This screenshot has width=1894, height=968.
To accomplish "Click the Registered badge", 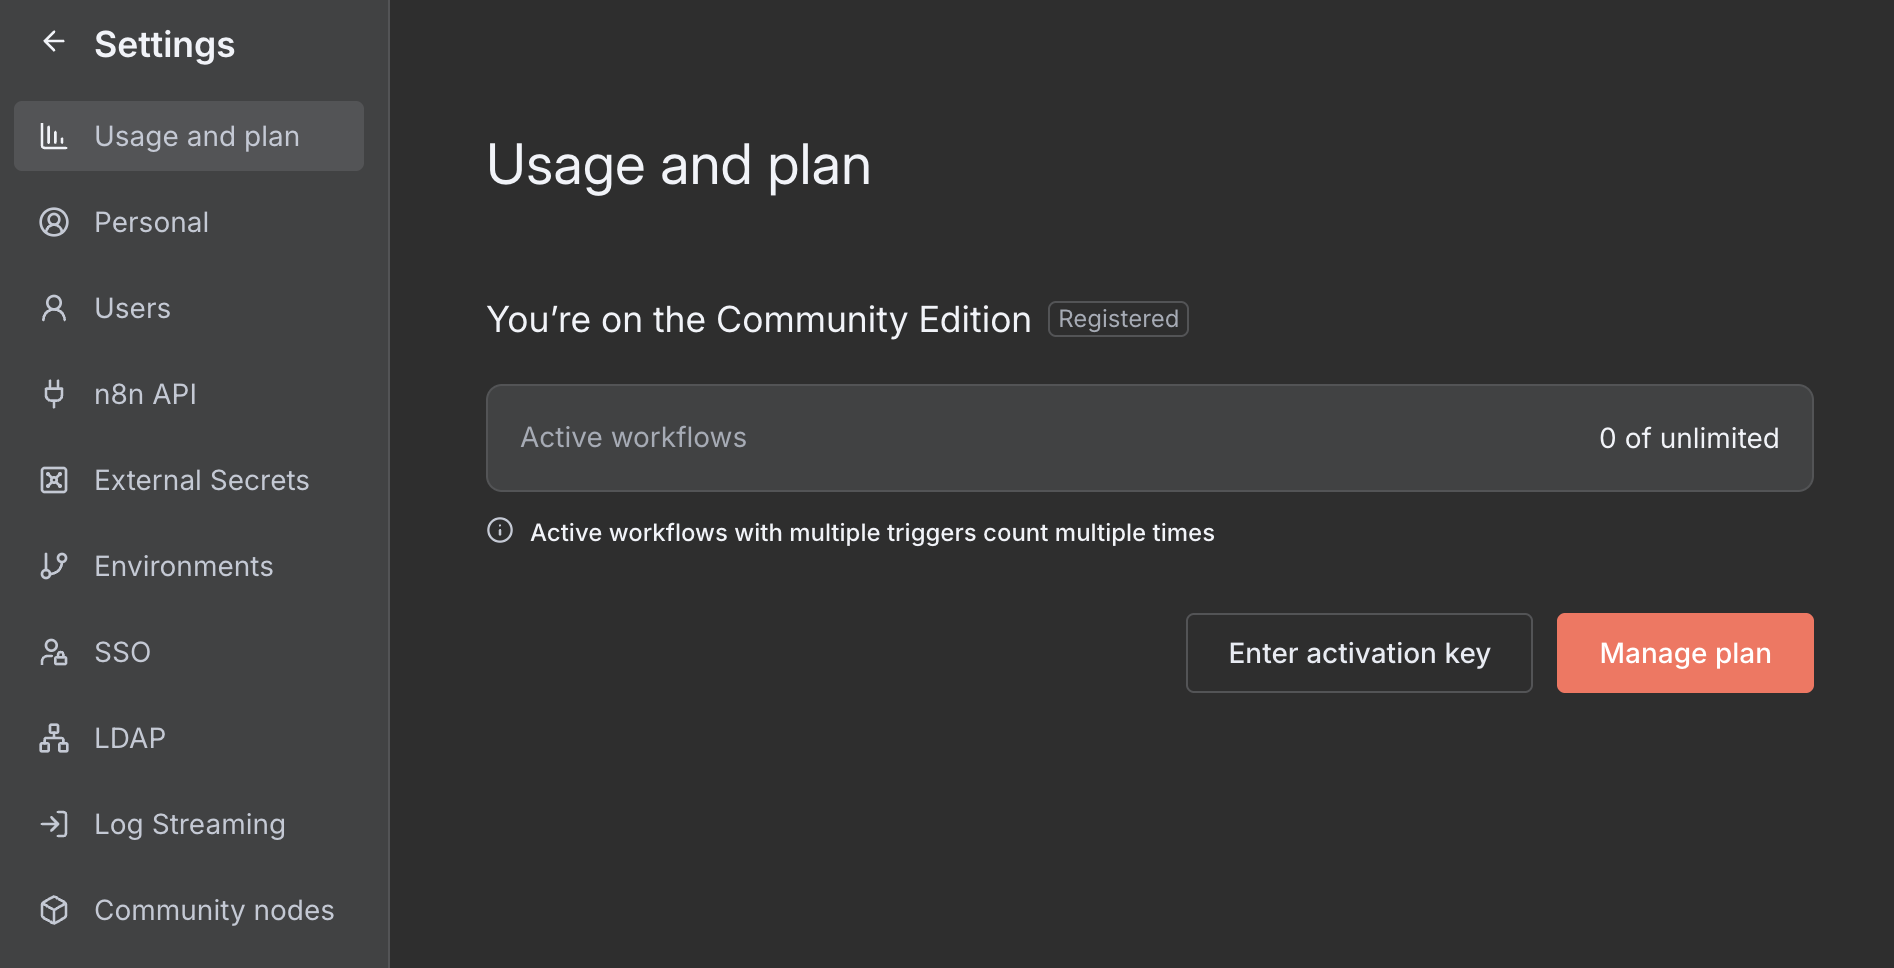I will 1117,319.
